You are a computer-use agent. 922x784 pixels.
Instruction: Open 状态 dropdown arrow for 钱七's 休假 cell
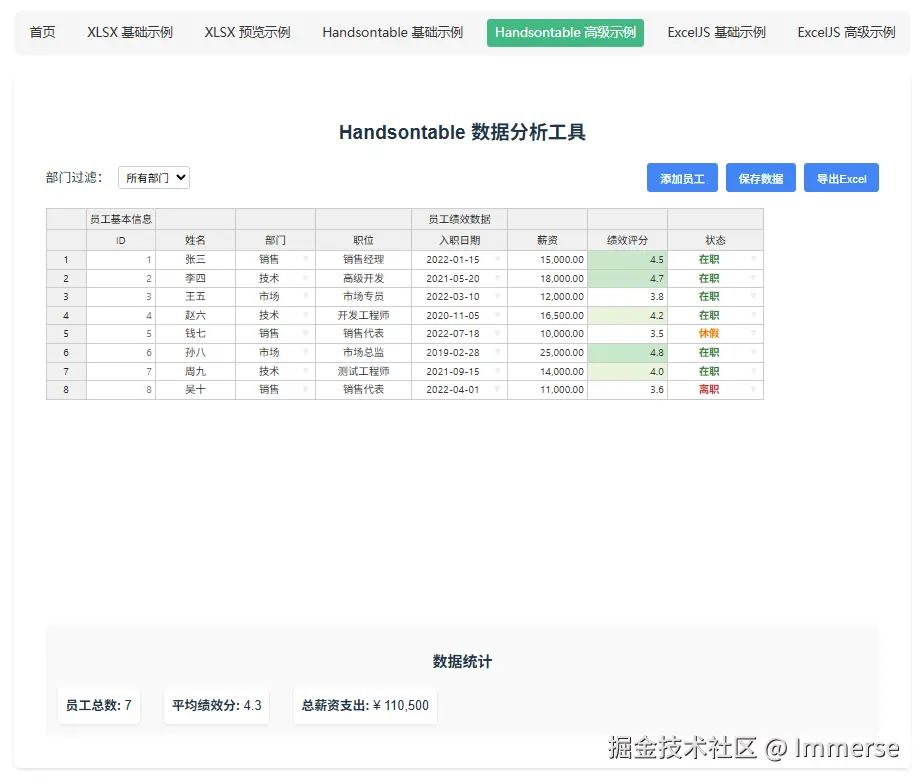pyautogui.click(x=753, y=333)
